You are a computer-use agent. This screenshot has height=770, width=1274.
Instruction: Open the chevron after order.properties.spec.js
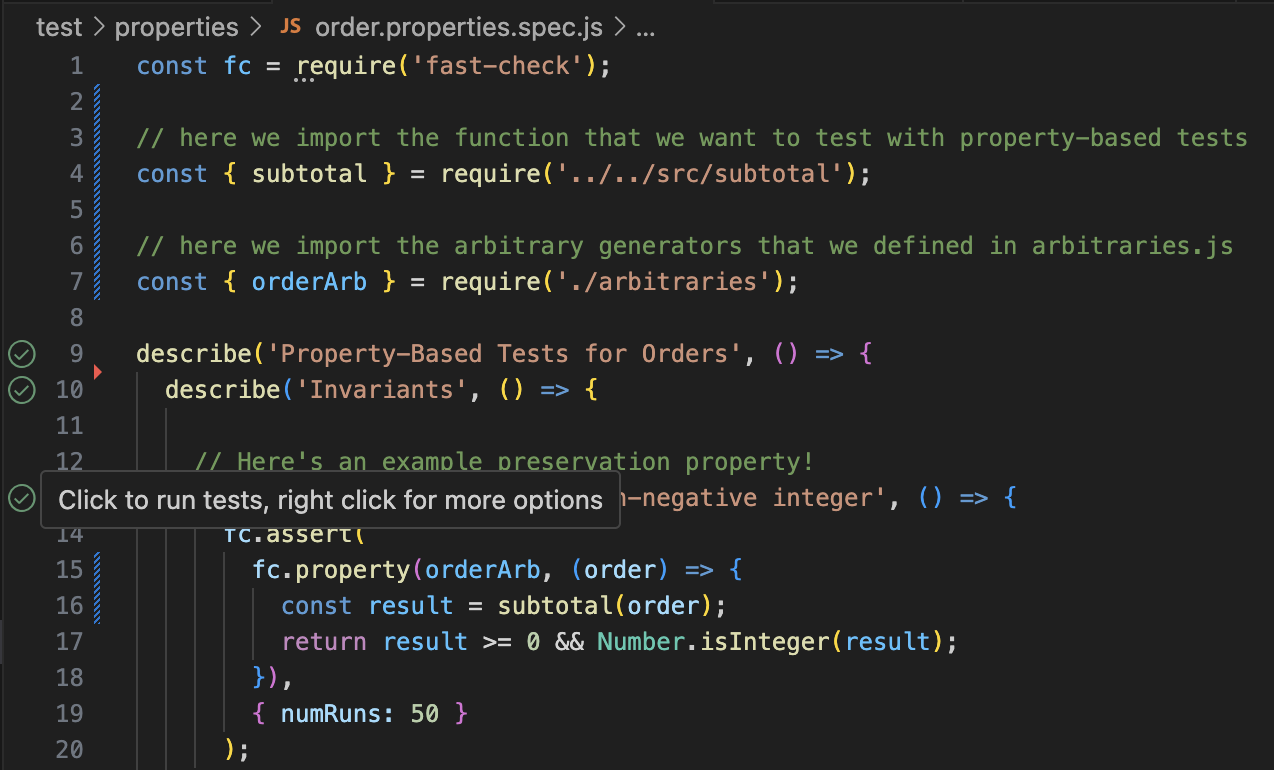(x=620, y=27)
